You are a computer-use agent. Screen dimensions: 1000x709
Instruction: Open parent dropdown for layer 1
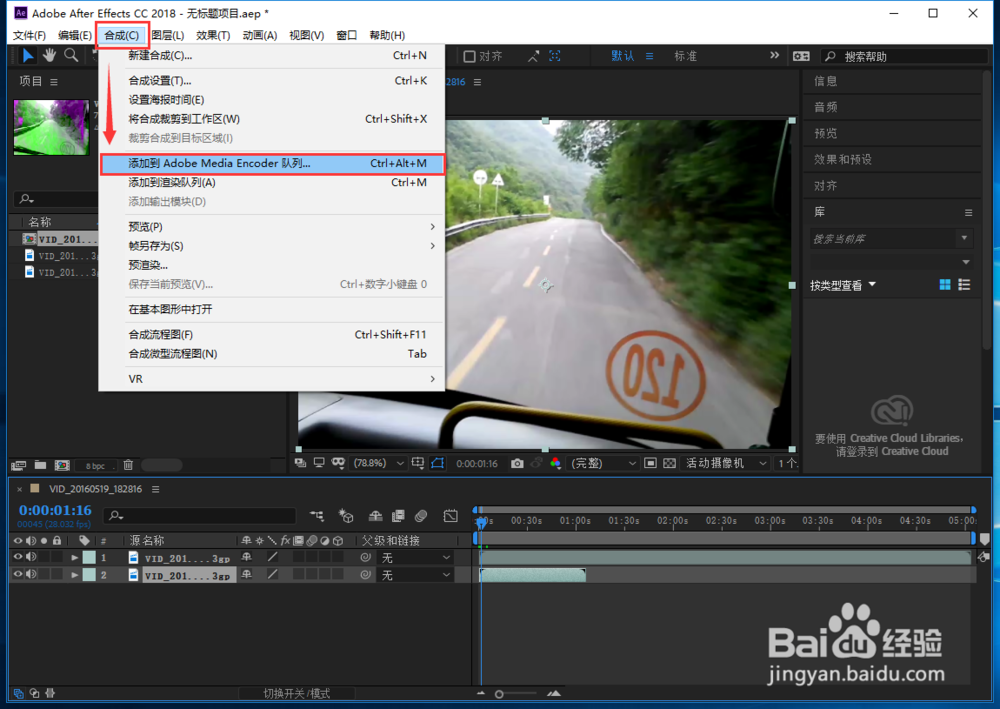415,557
